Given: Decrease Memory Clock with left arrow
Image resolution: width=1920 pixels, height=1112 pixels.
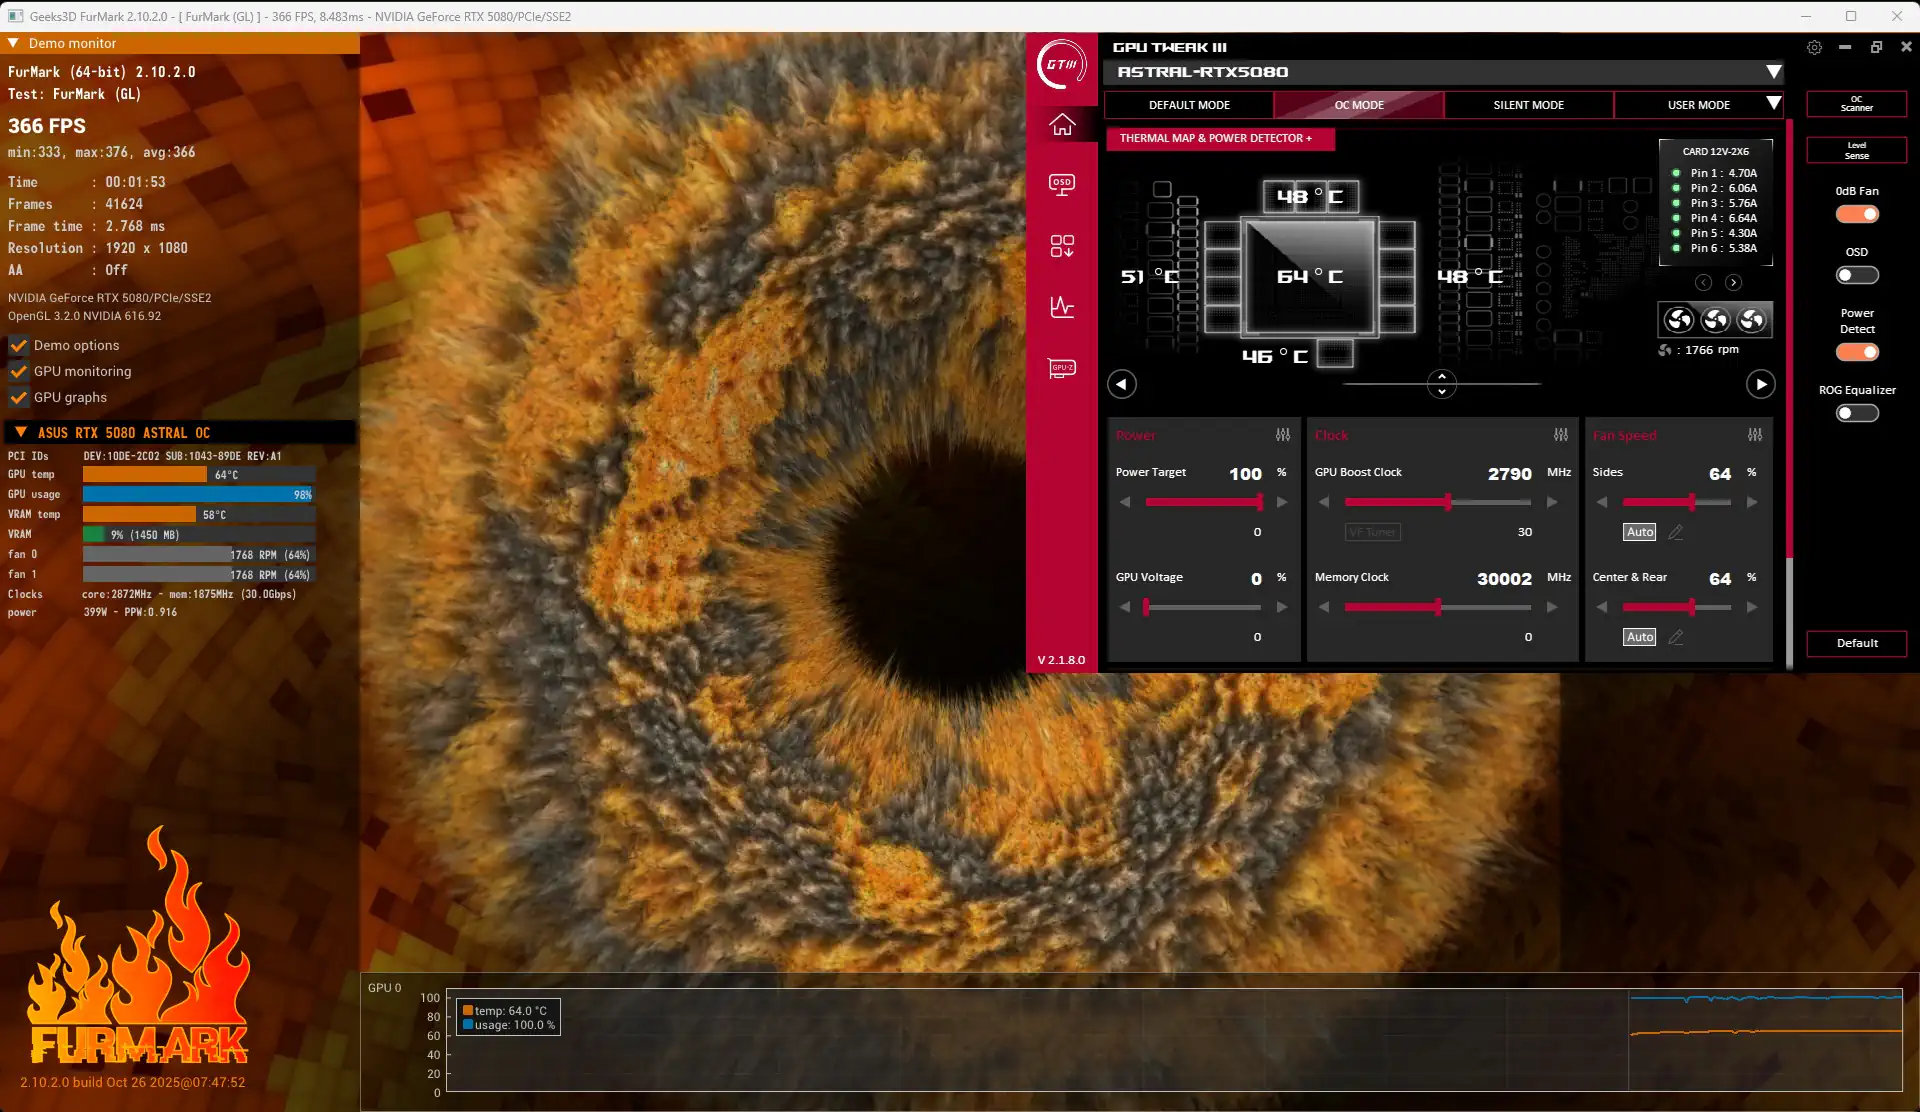Looking at the screenshot, I should point(1324,607).
